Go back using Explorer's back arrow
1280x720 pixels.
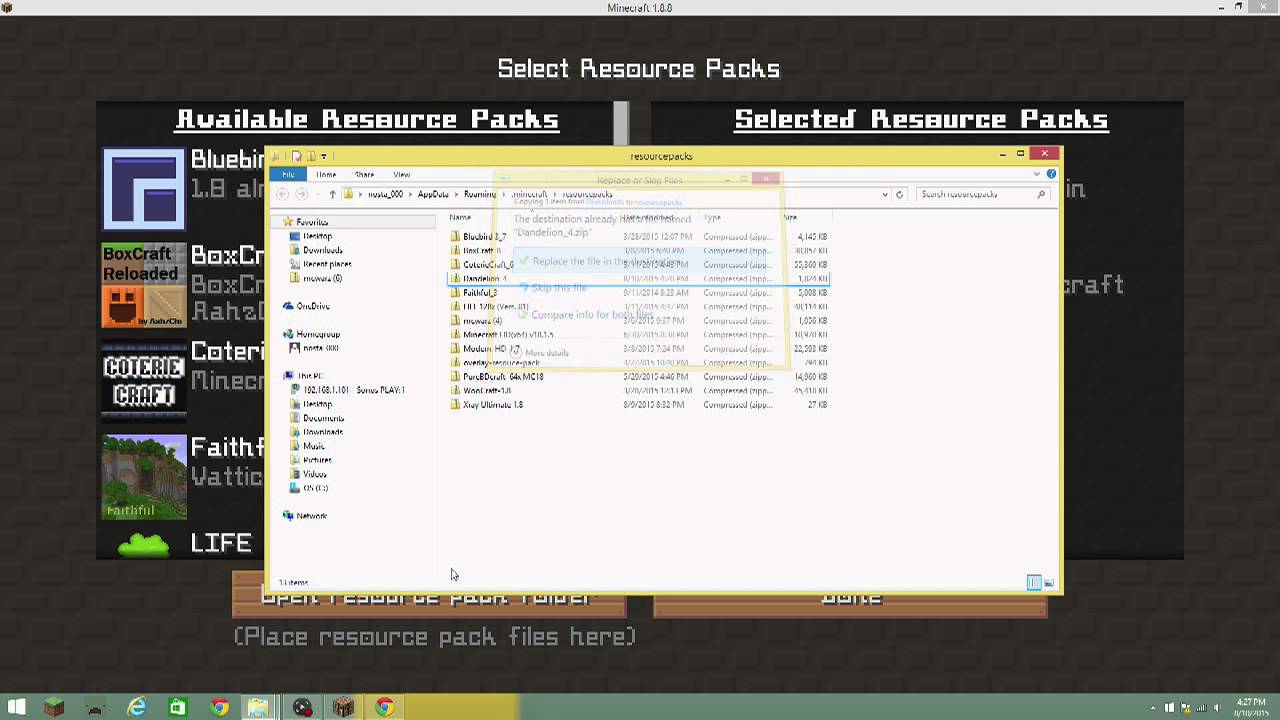(283, 194)
